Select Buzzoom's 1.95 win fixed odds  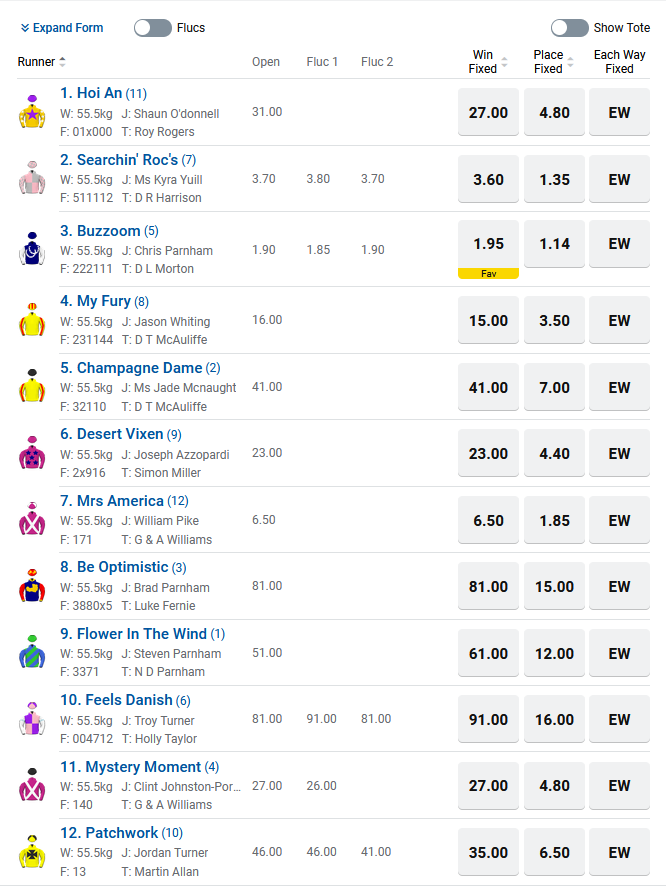click(488, 244)
